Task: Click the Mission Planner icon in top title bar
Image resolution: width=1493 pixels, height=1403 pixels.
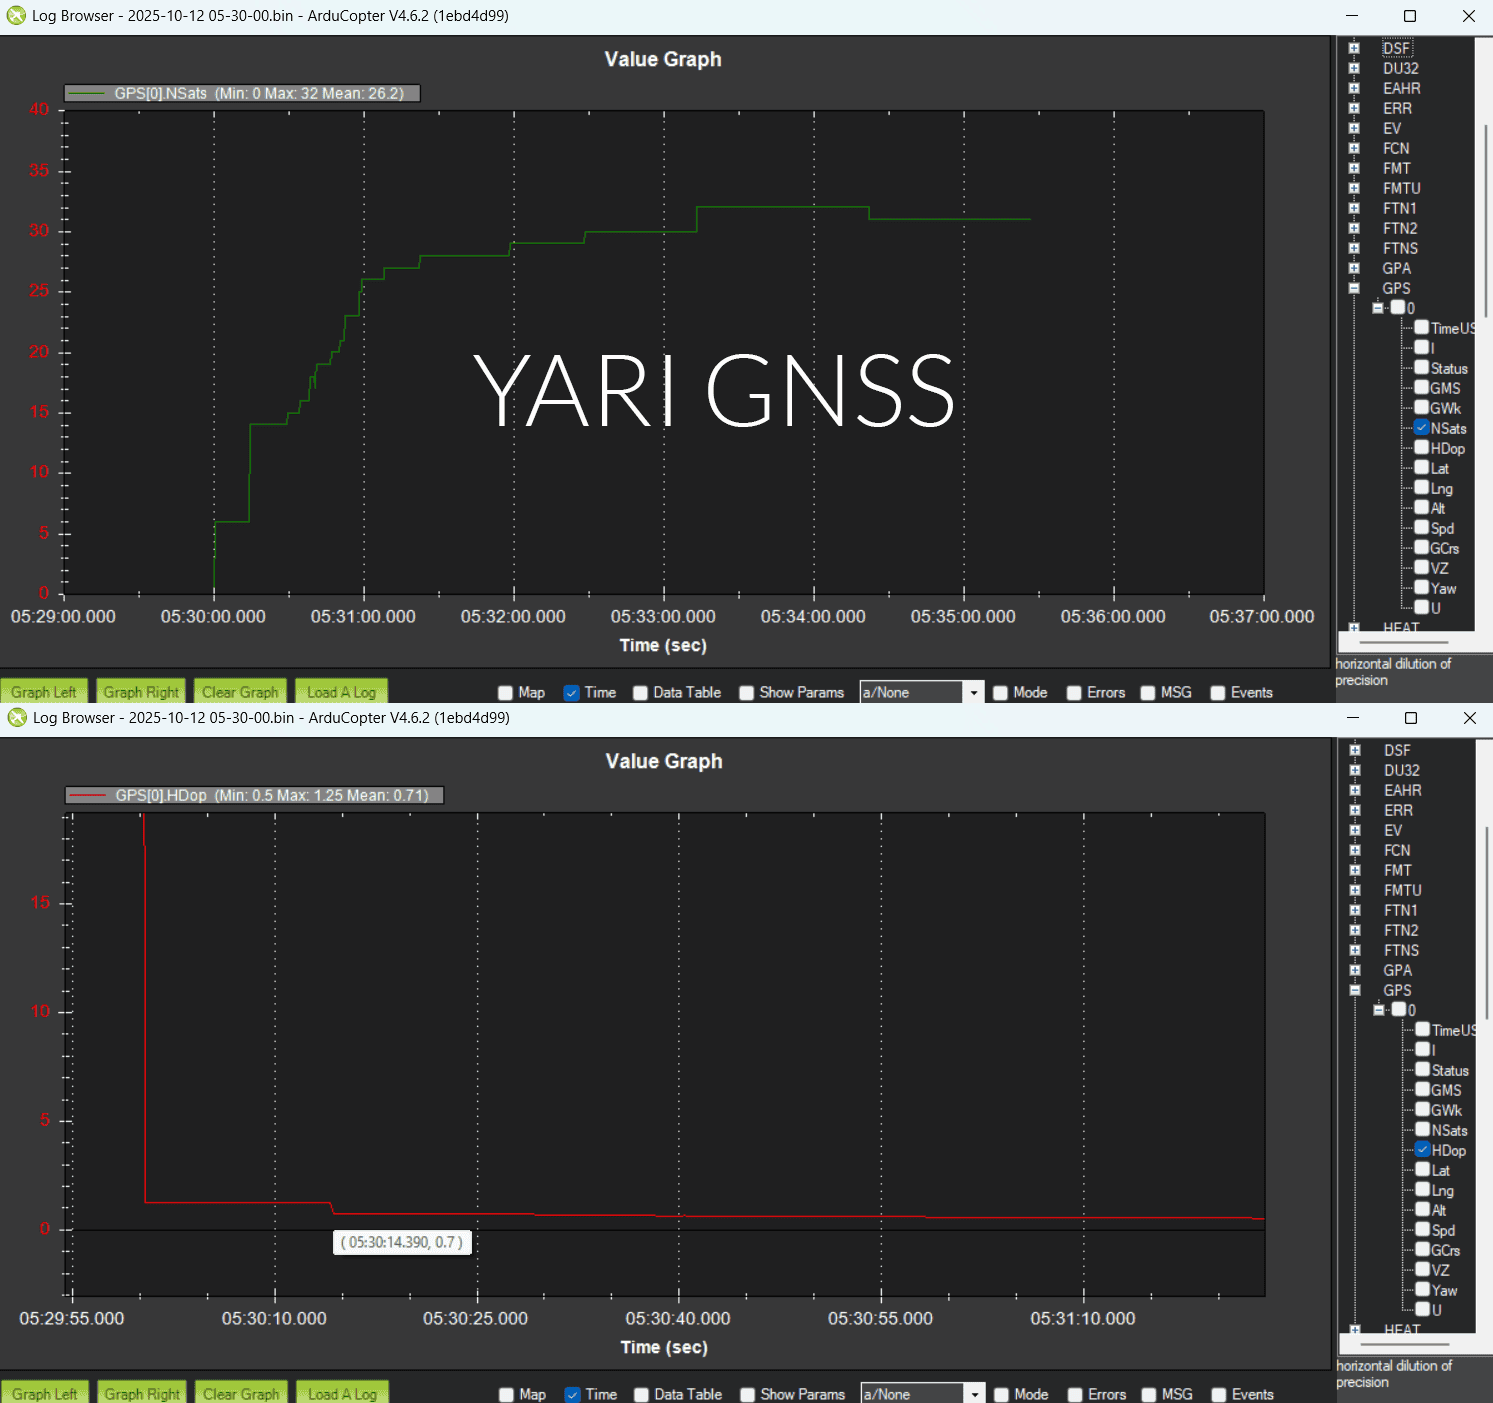Action: point(16,16)
